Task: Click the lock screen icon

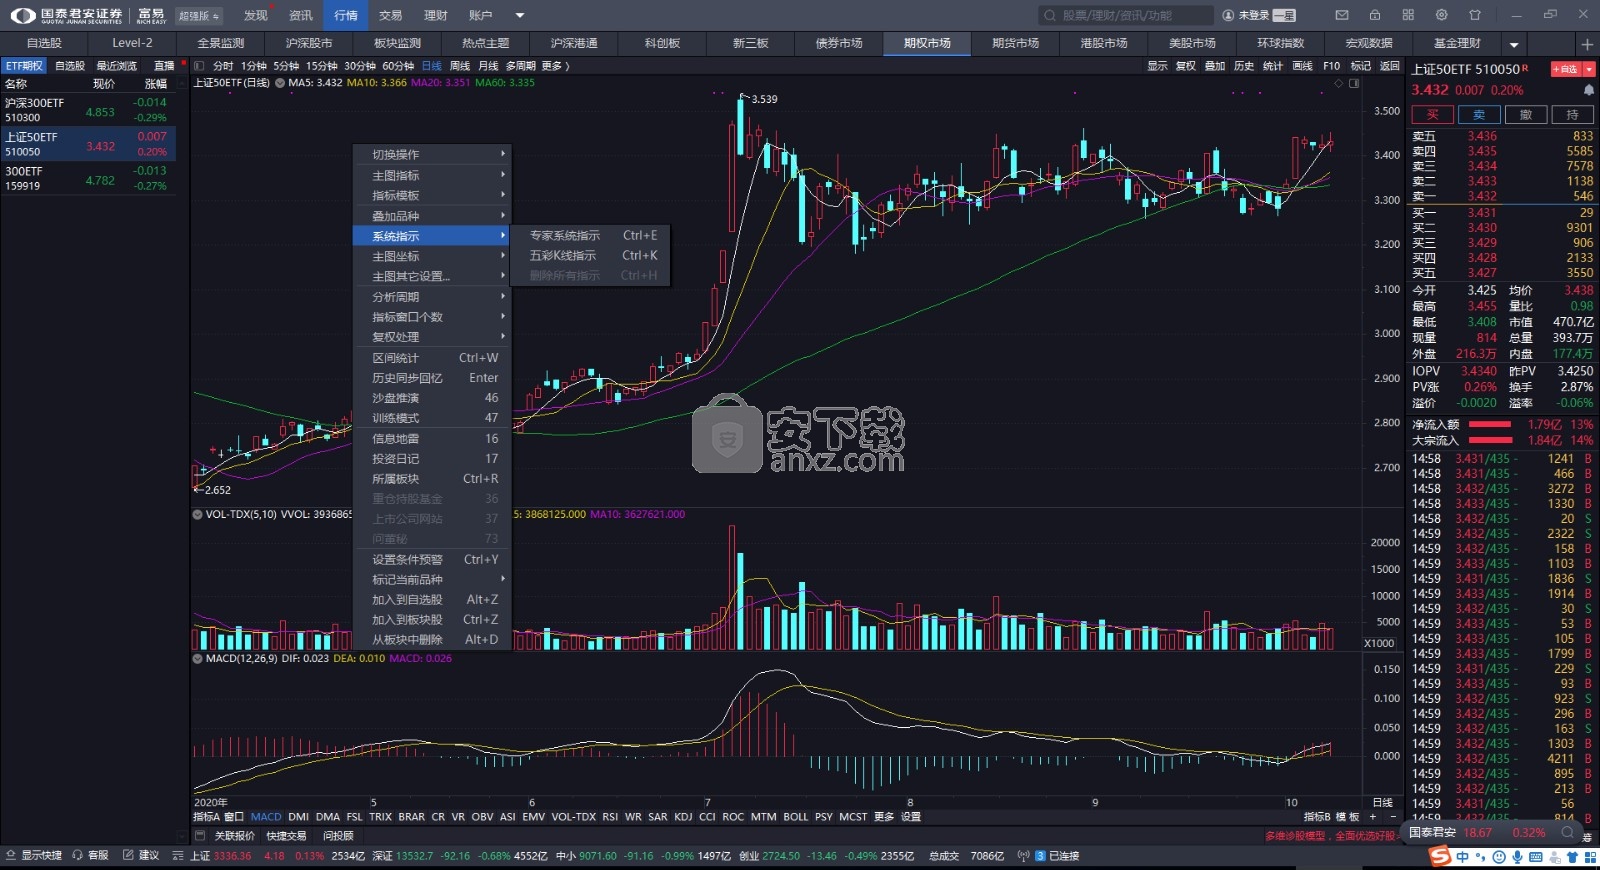Action: (x=1375, y=15)
